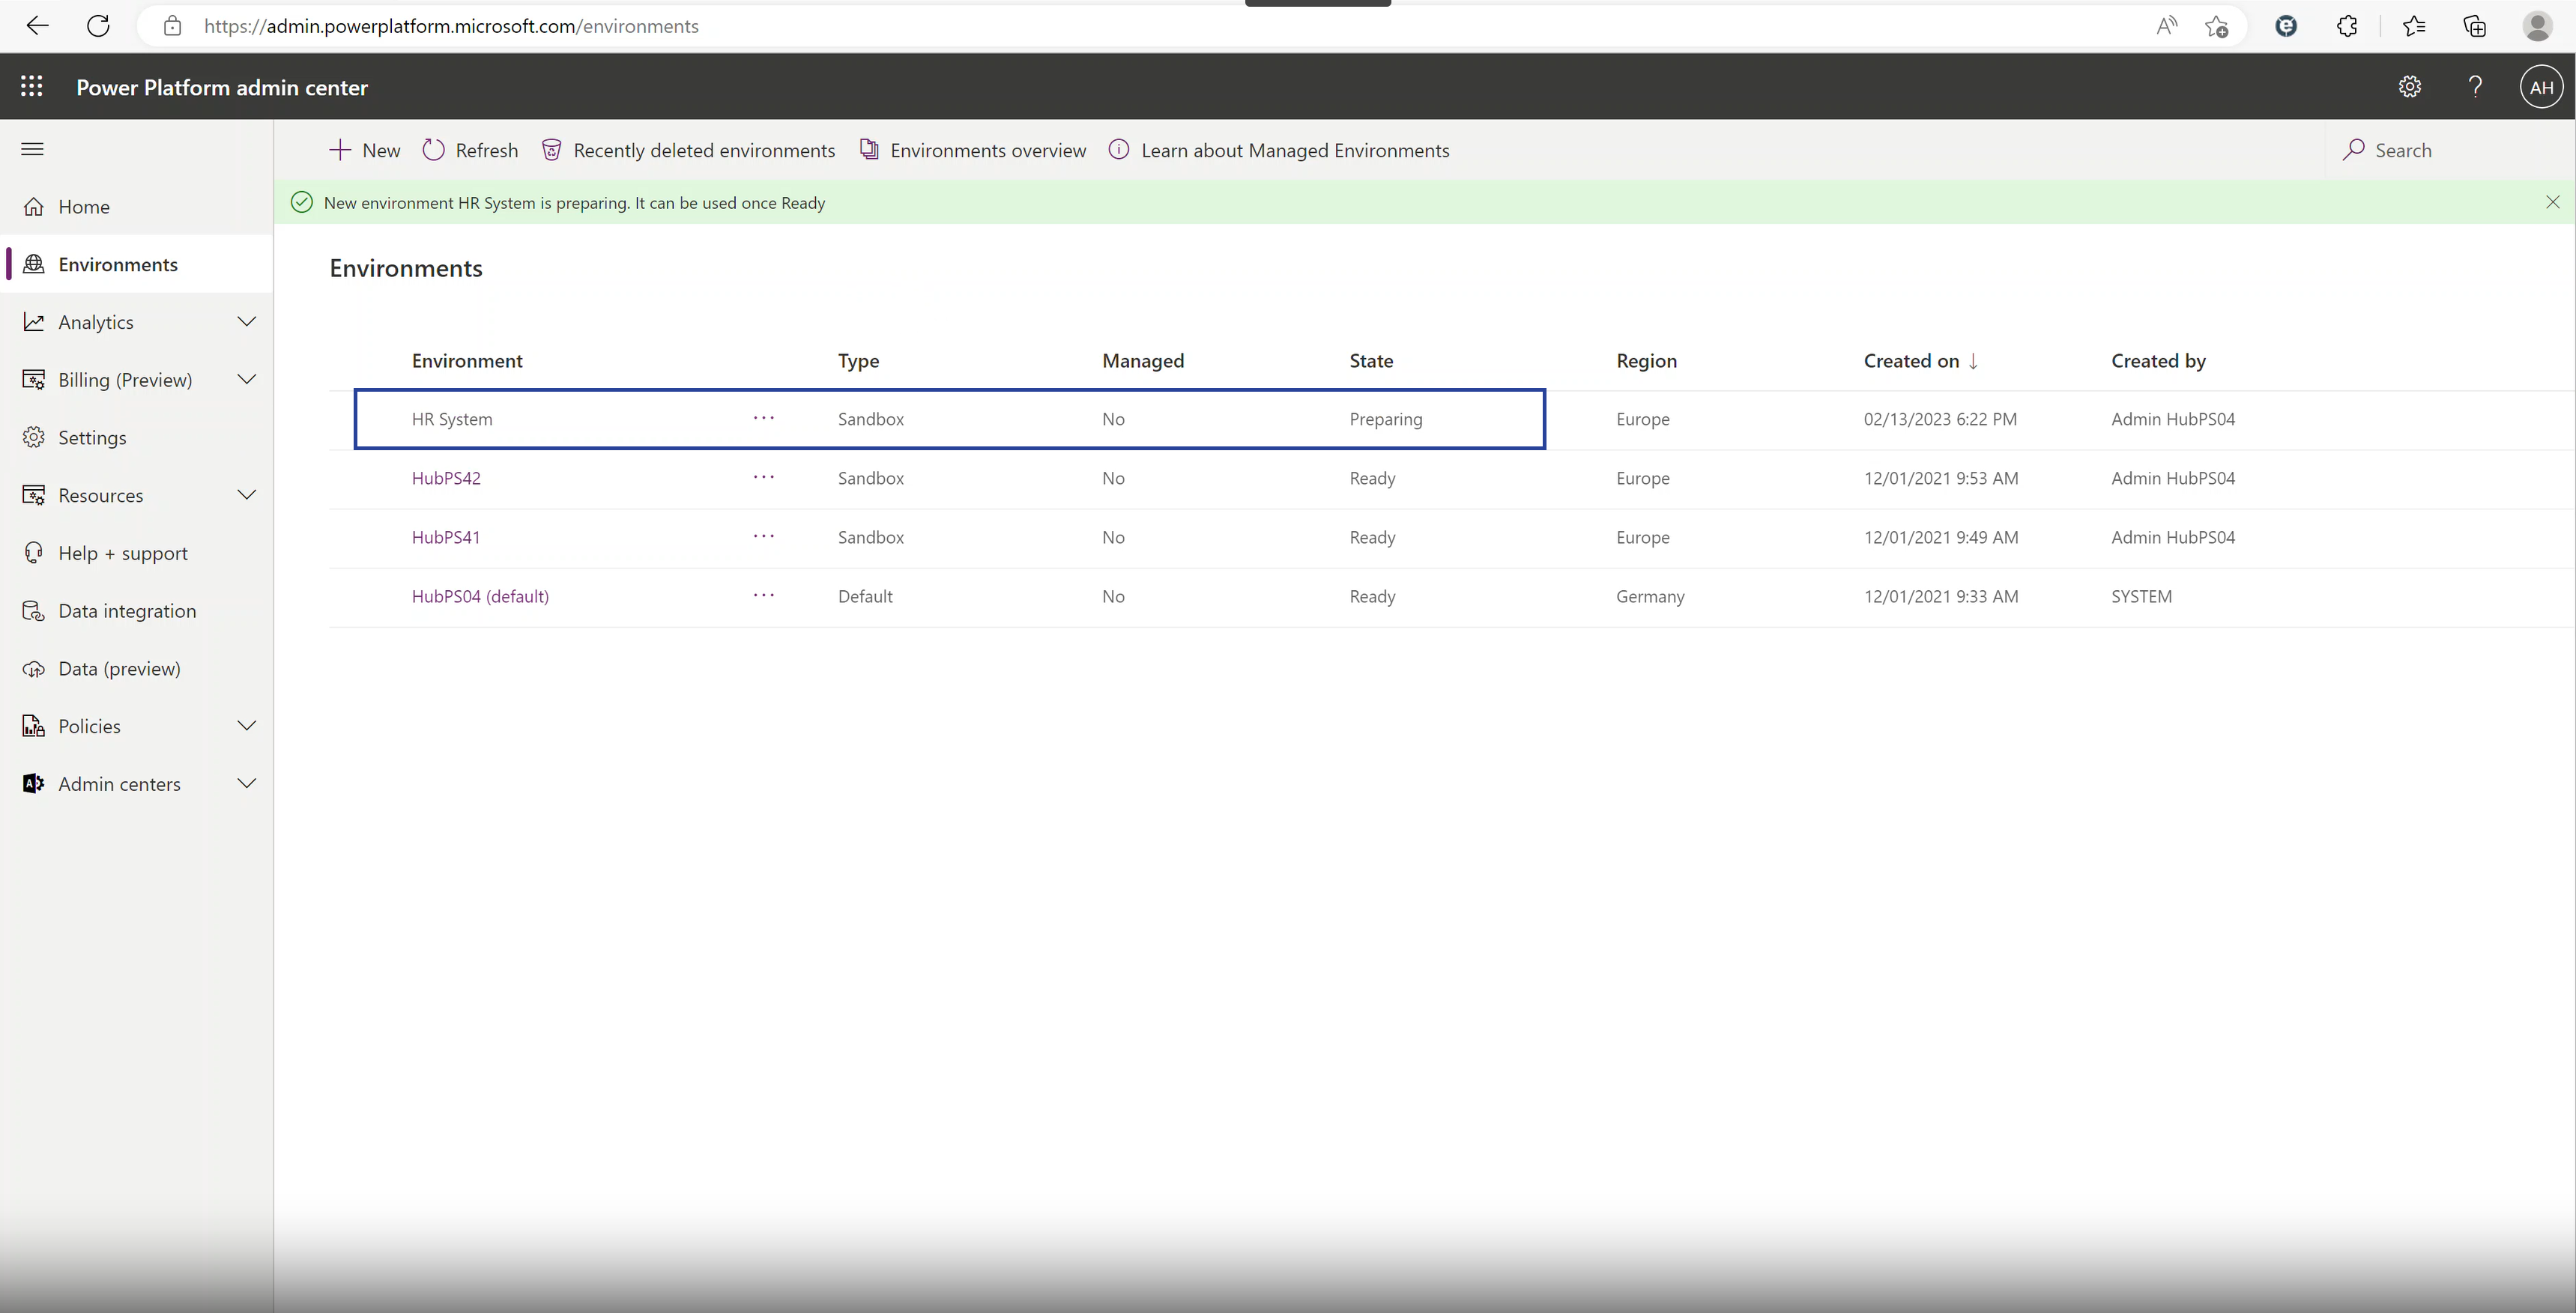Open the HubPS04 (default) environment link
The width and height of the screenshot is (2576, 1313).
pos(480,596)
